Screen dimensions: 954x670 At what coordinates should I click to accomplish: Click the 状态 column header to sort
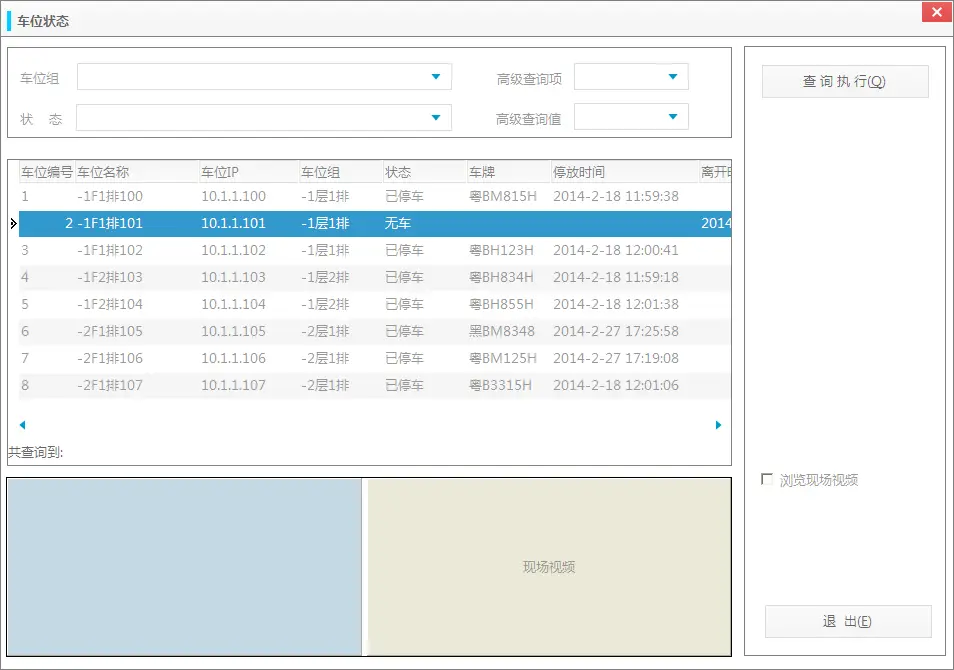[x=398, y=170]
